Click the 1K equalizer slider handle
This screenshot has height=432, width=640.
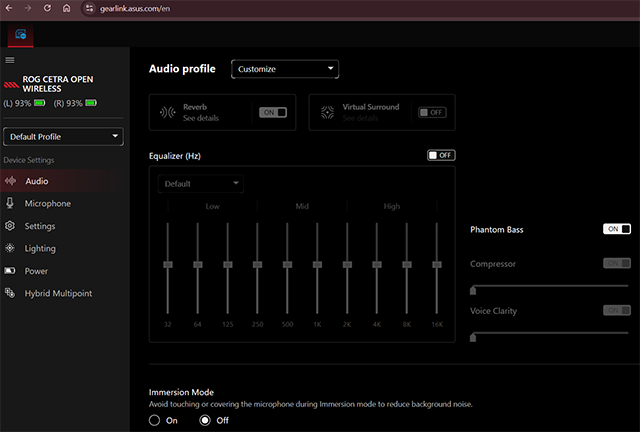317,264
